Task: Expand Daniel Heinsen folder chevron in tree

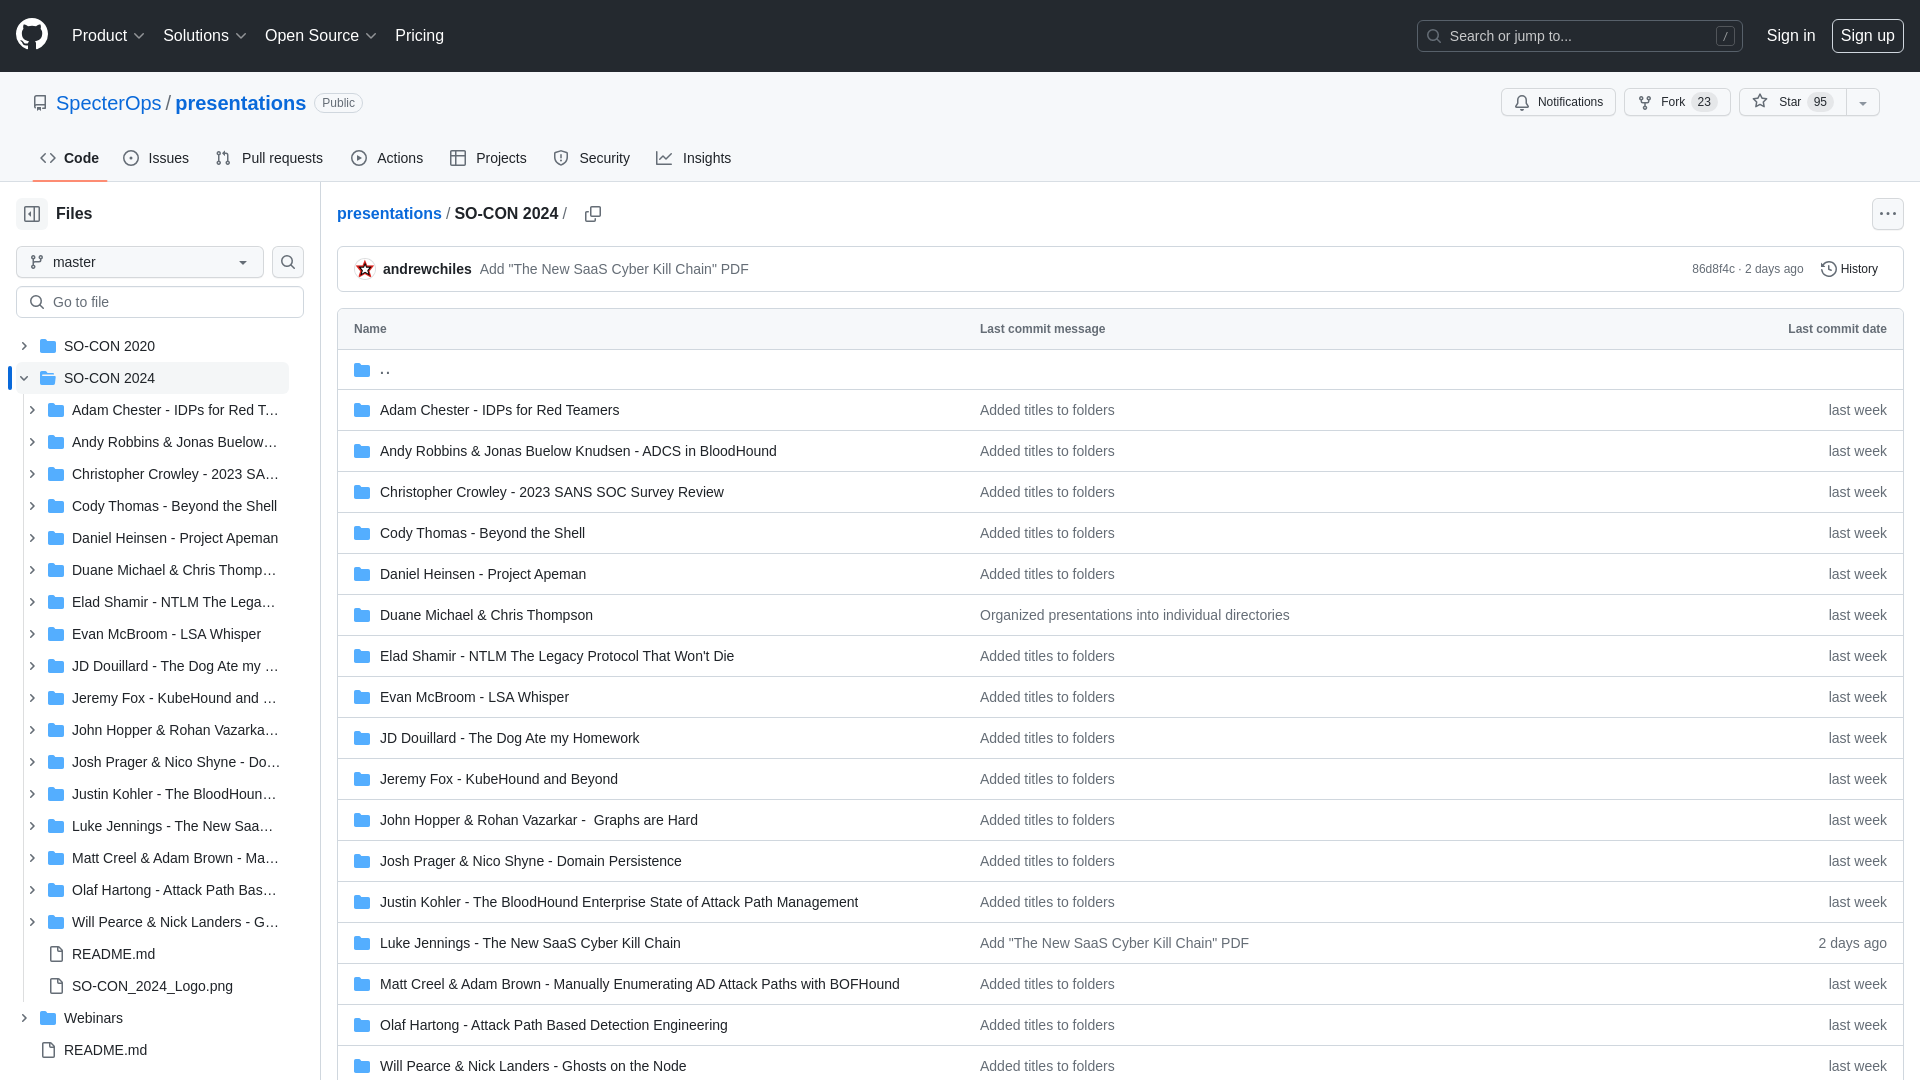Action: pos(32,538)
